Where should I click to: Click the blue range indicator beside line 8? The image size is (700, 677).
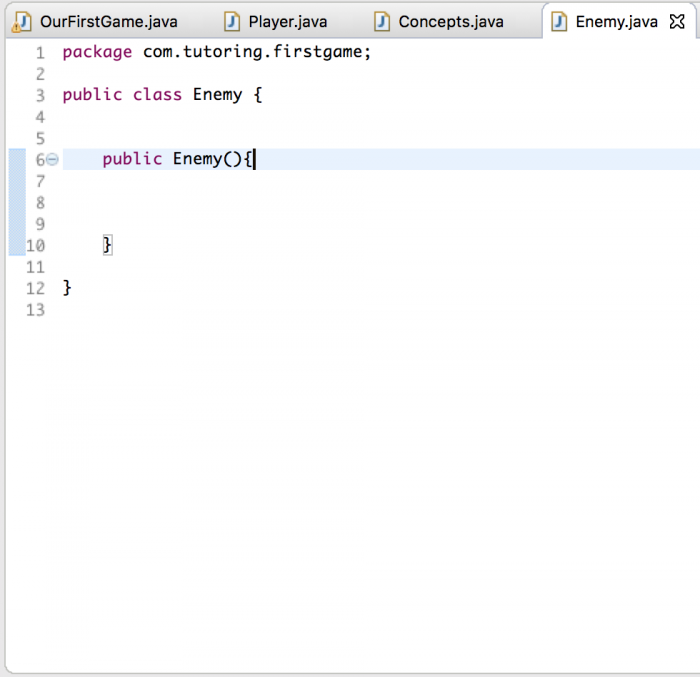(x=17, y=202)
